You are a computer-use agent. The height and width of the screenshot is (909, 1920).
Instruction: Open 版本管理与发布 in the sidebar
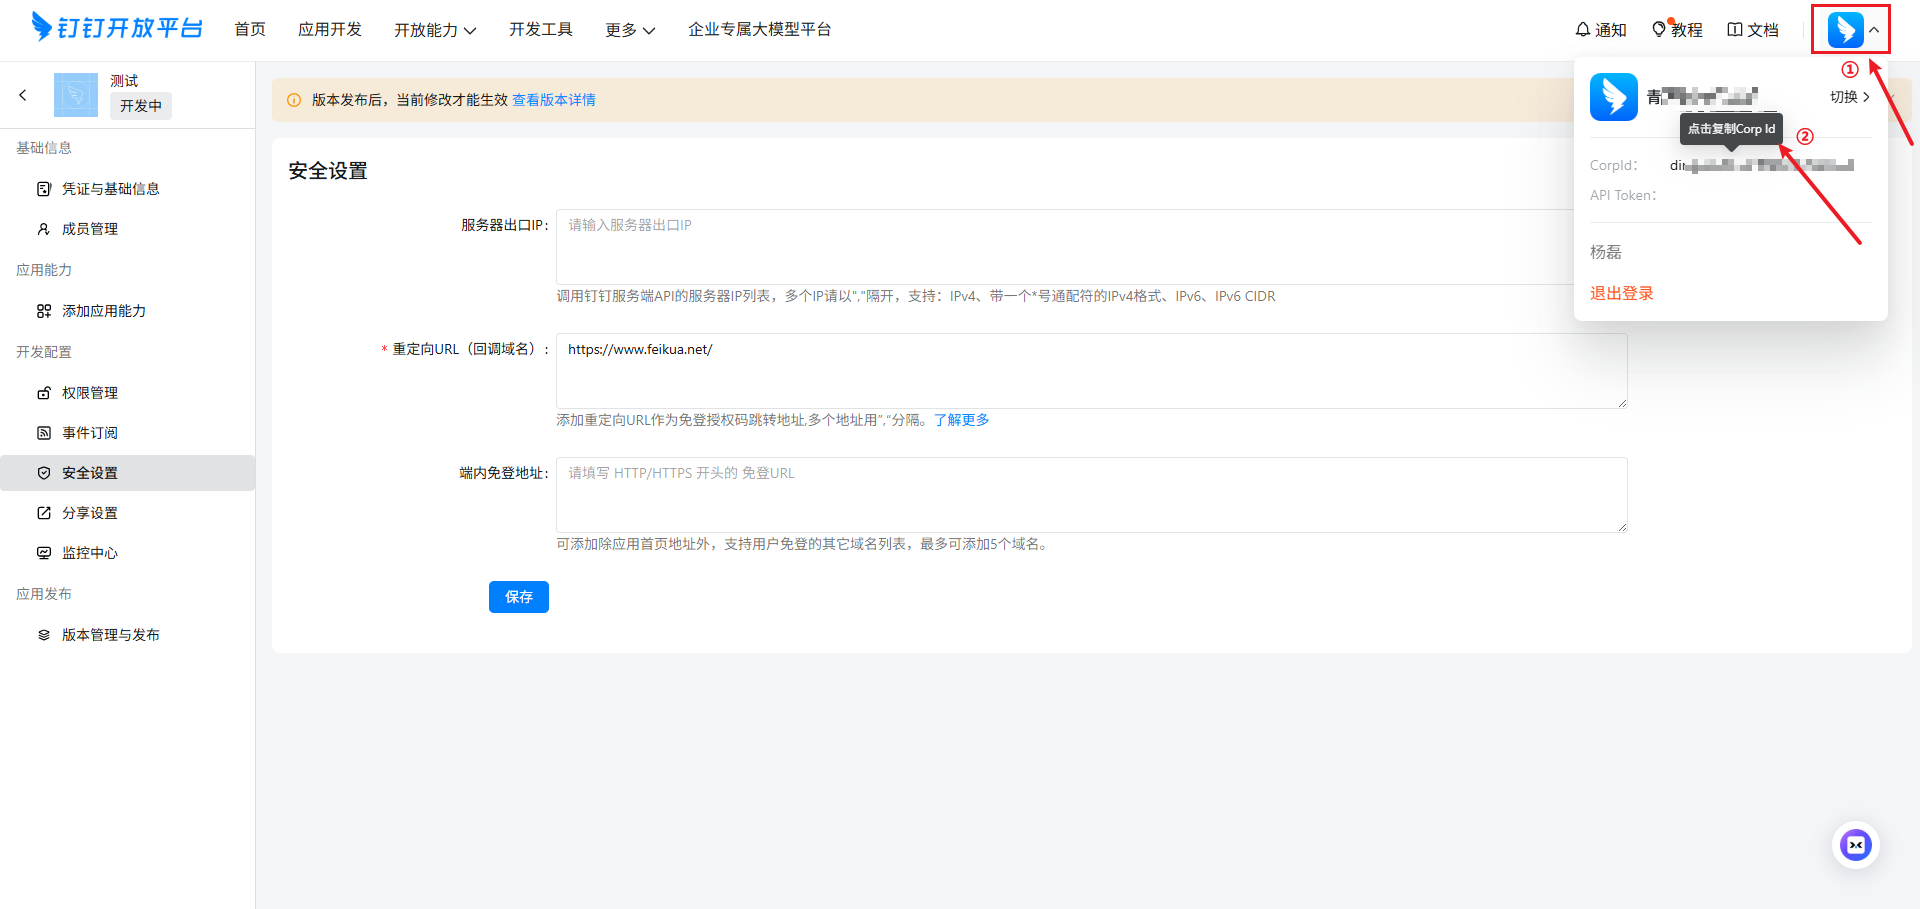110,635
